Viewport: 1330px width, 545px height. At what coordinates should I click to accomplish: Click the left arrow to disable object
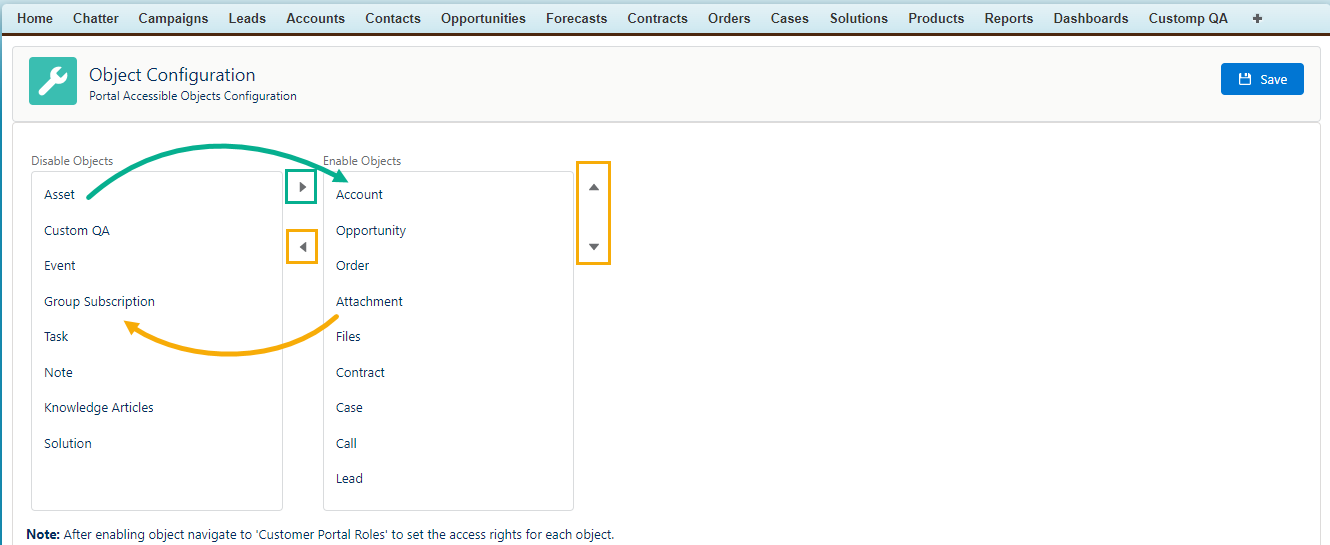point(302,247)
